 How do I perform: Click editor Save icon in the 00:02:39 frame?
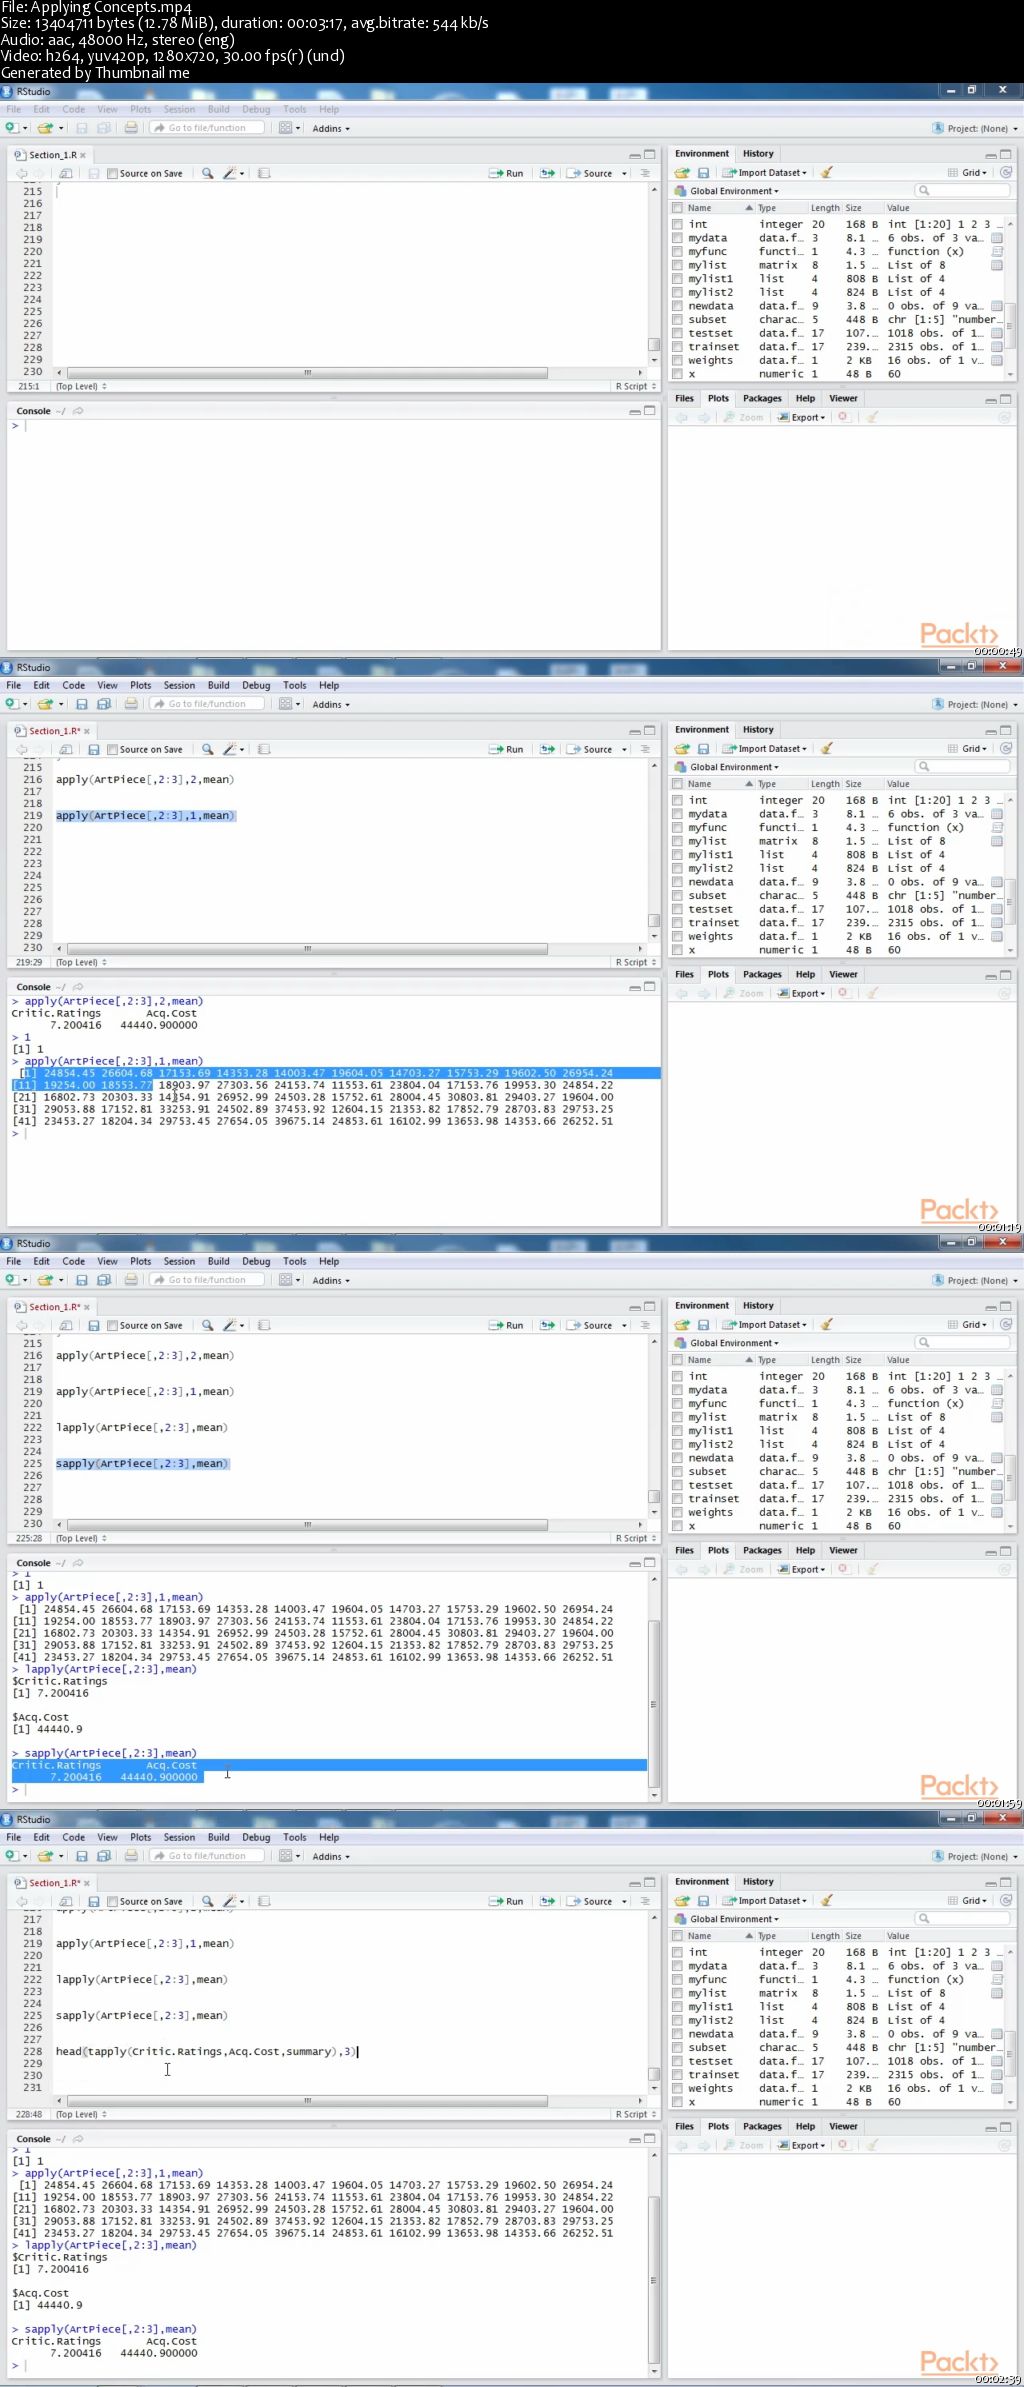(93, 1901)
